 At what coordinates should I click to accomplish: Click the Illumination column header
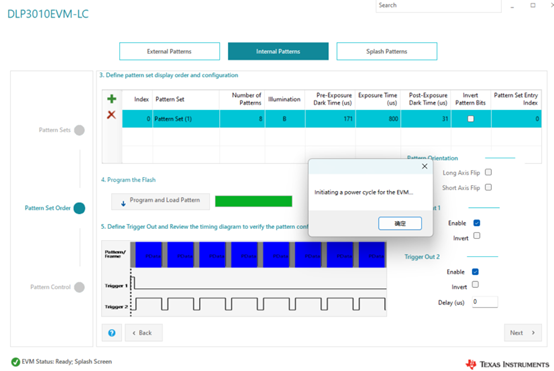[x=284, y=99]
